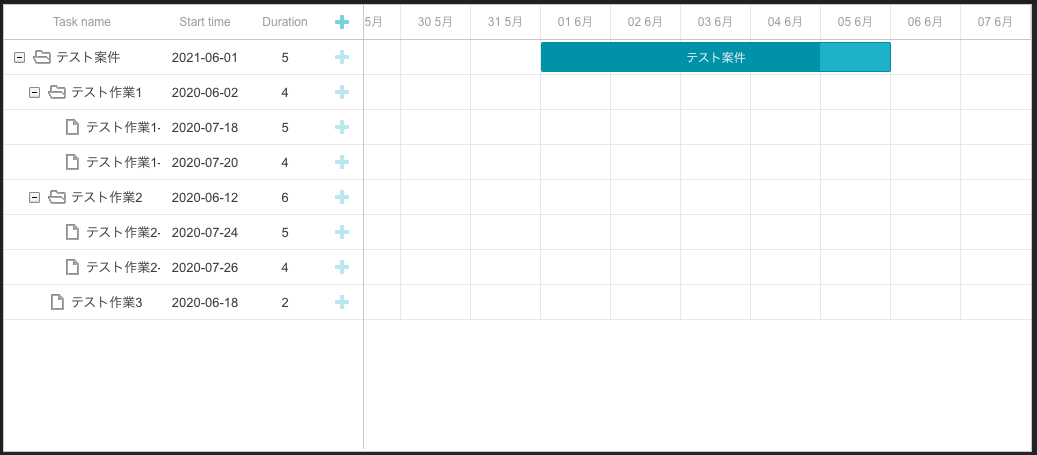This screenshot has height=455, width=1037.
Task: Select the テスト作業3 task name
Action: click(106, 303)
